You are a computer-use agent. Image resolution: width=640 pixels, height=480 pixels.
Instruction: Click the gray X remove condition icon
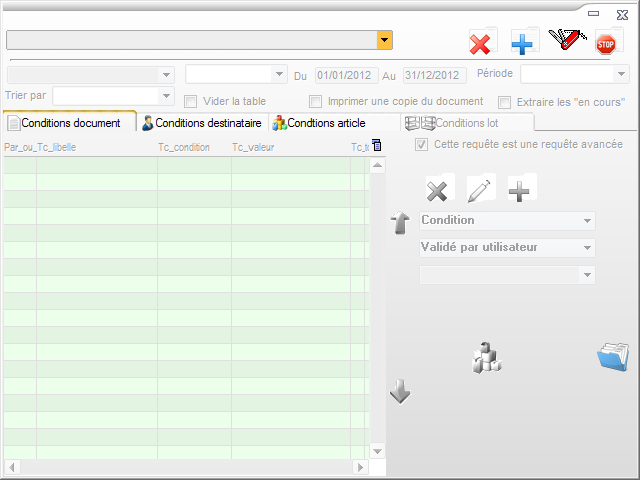pos(437,190)
